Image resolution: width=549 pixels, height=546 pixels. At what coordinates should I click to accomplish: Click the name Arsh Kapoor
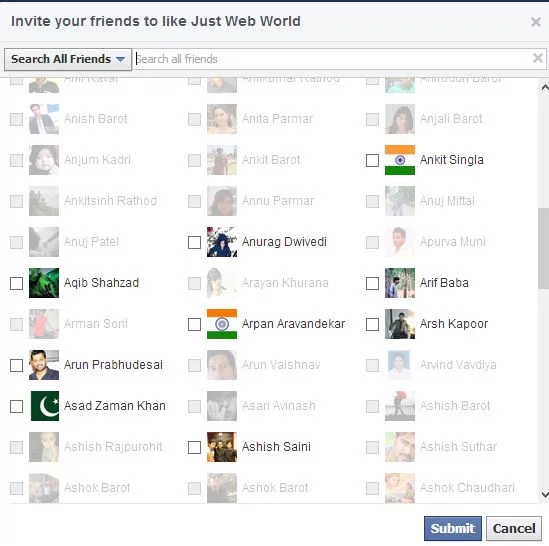pos(454,324)
